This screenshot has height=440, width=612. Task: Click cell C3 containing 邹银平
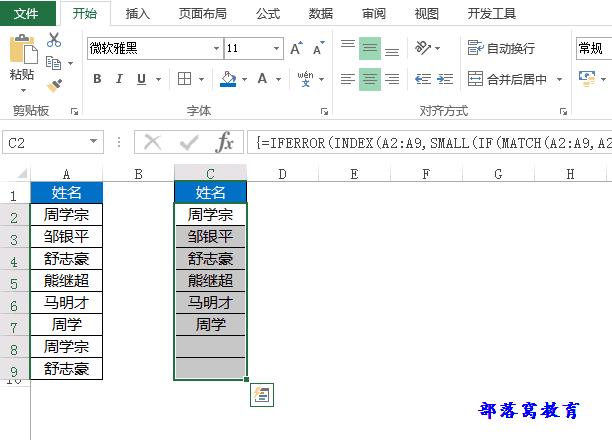pos(210,237)
